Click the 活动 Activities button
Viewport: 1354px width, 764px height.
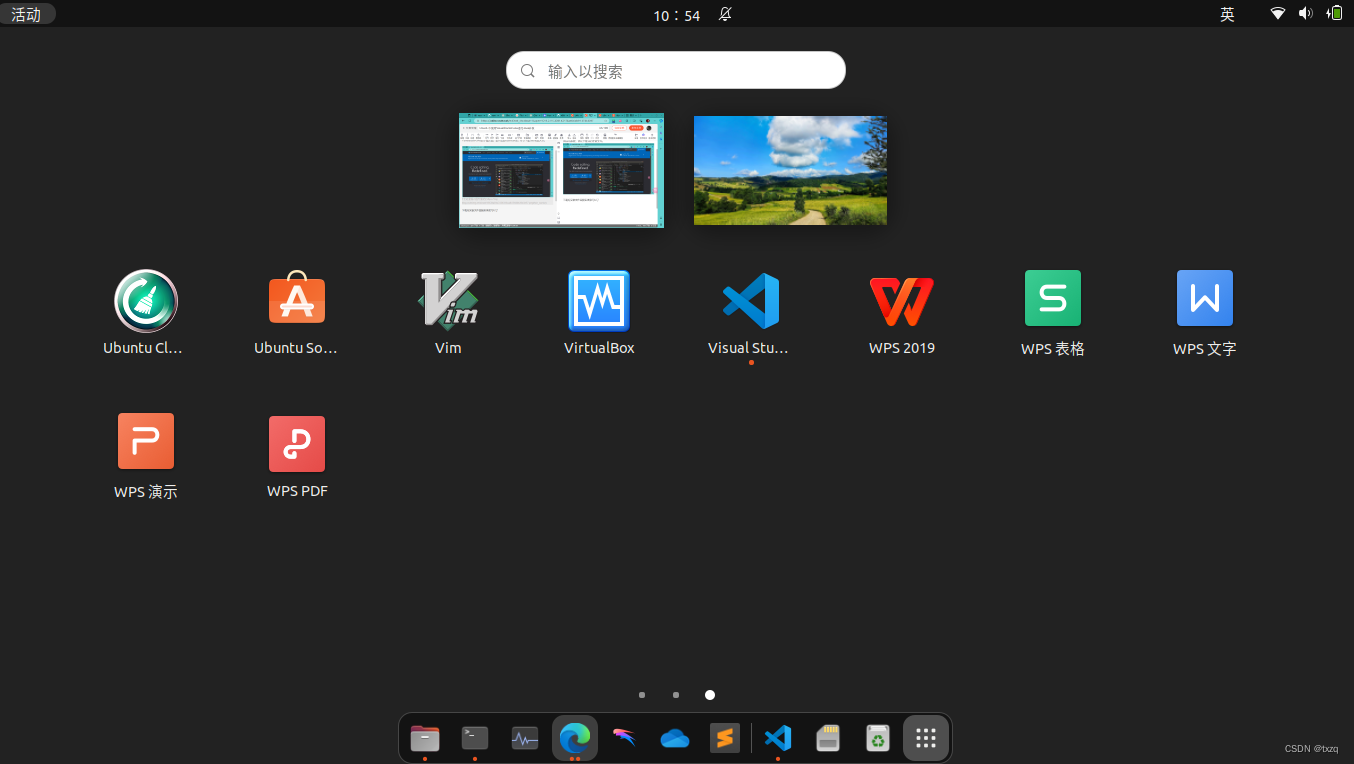[x=26, y=14]
